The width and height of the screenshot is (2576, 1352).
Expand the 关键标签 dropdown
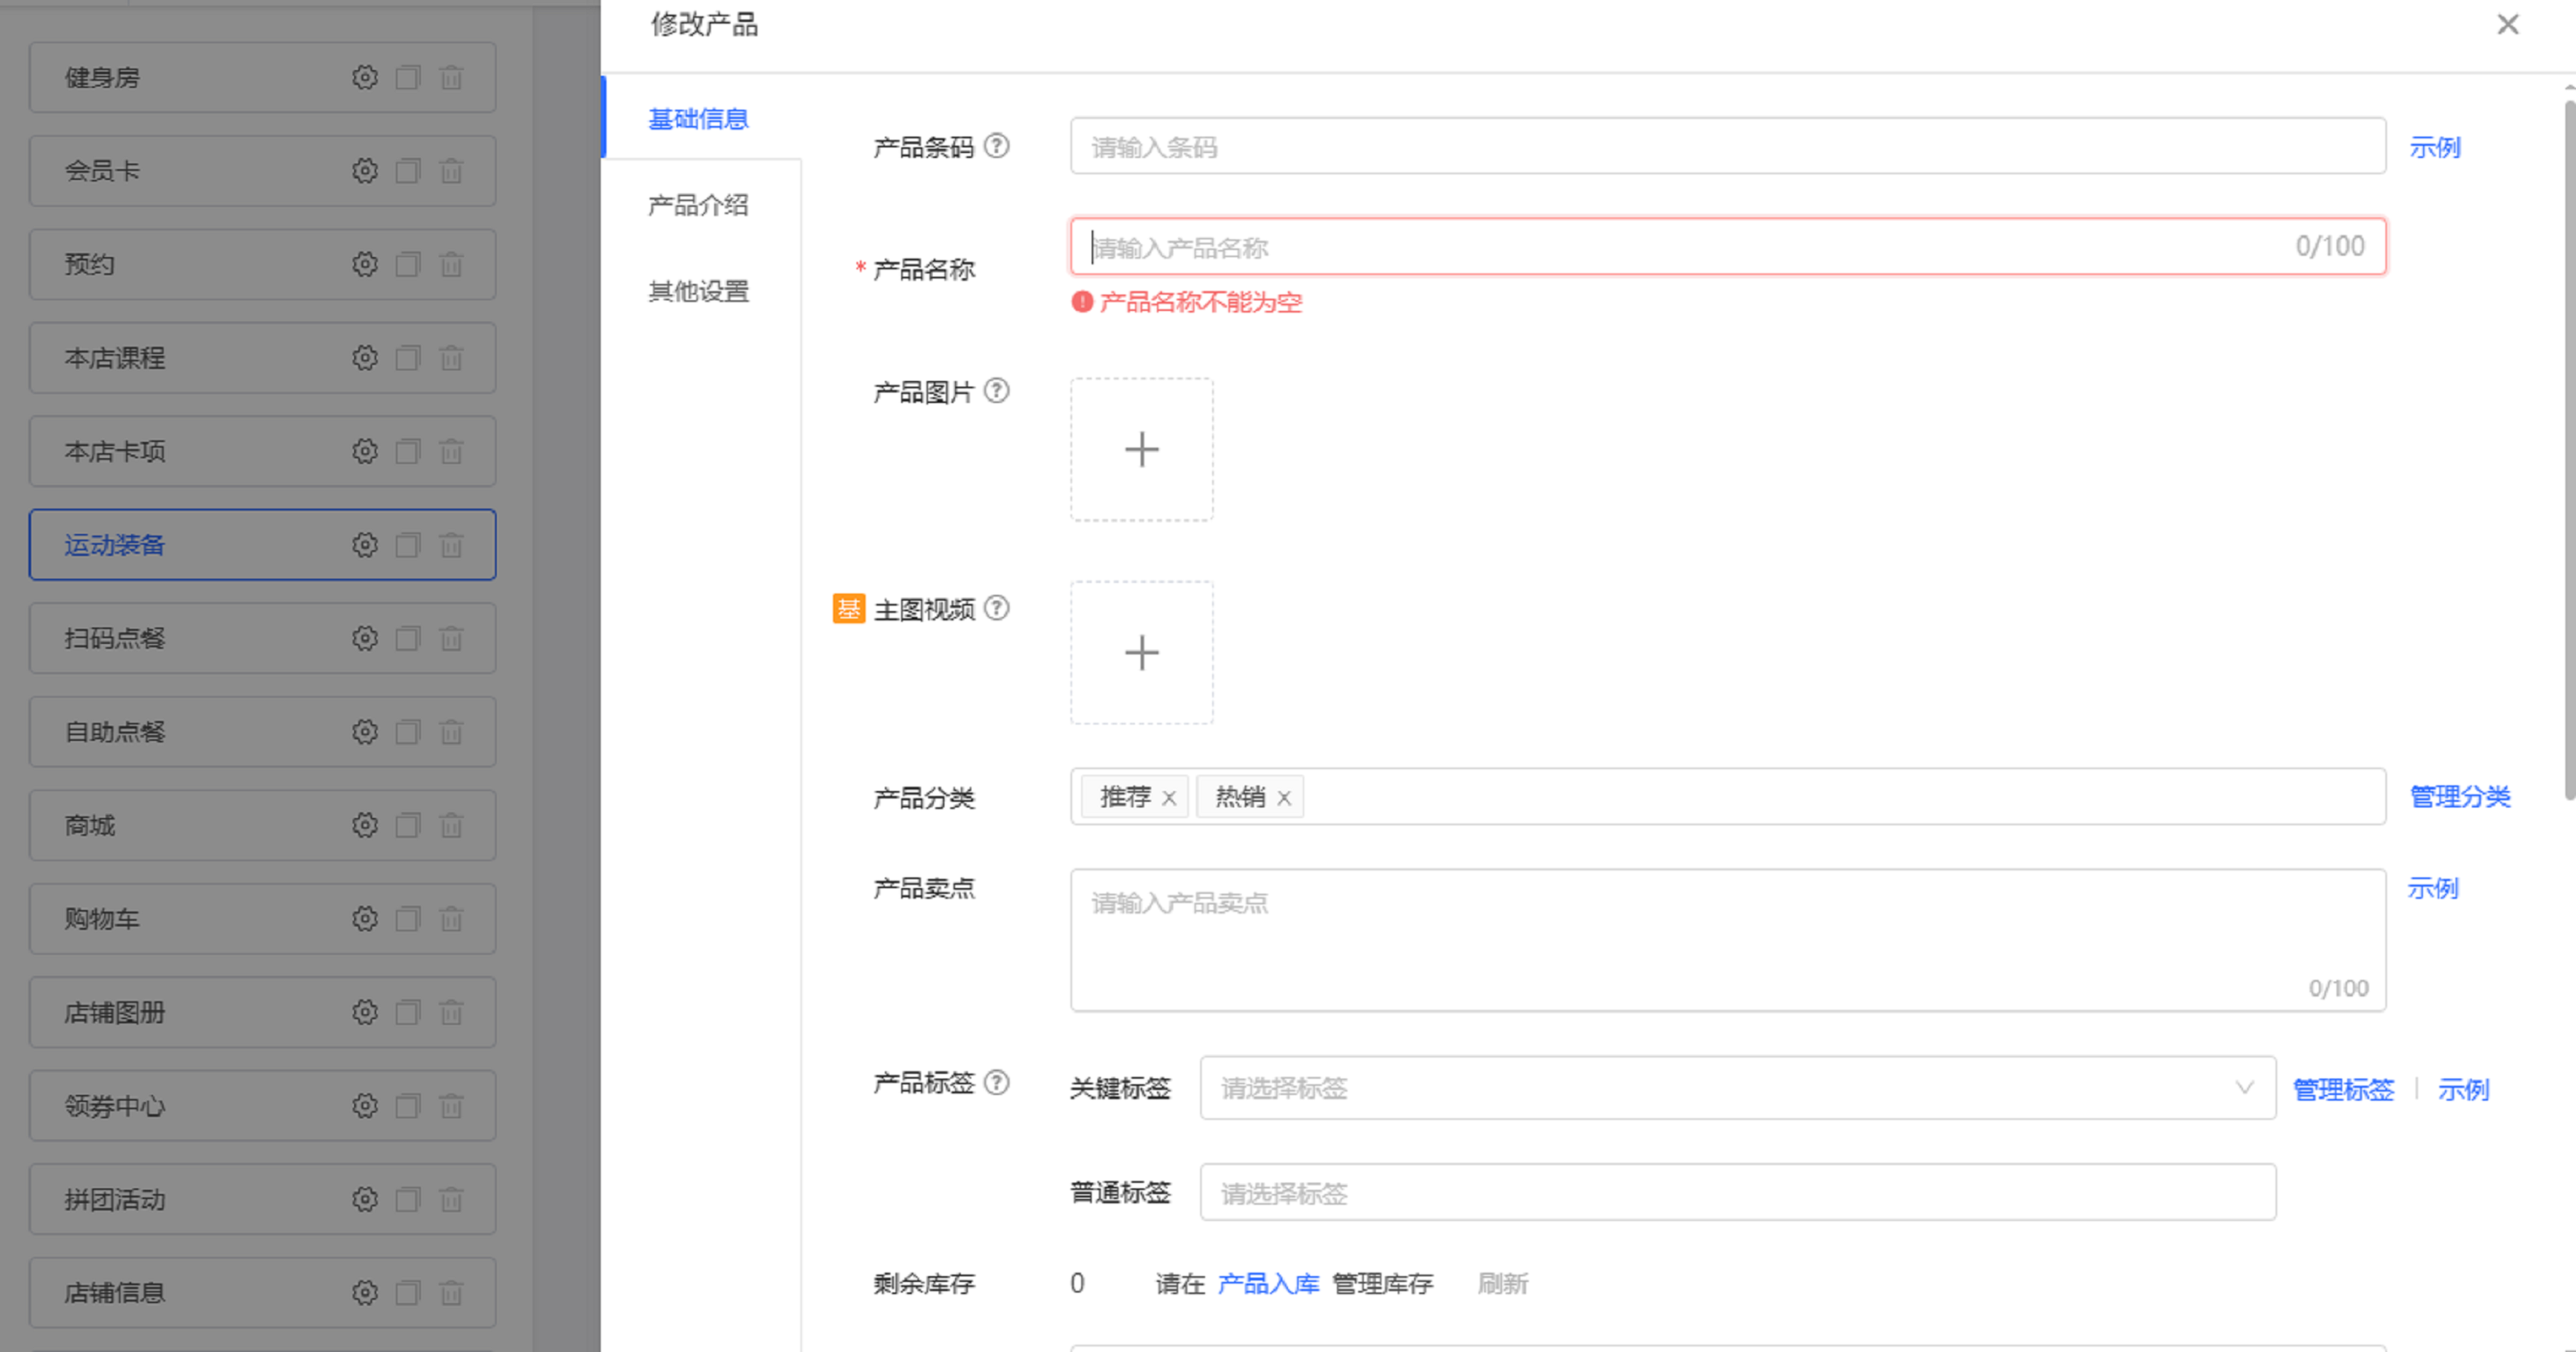(x=1737, y=1088)
